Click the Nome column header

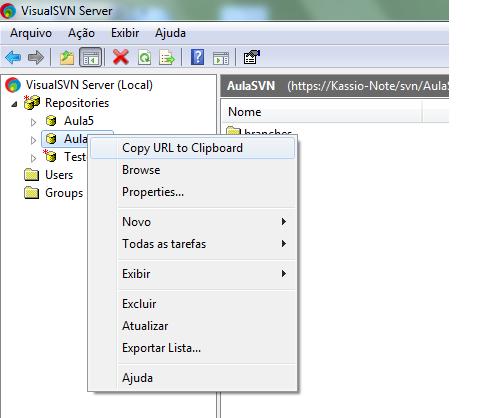322,112
